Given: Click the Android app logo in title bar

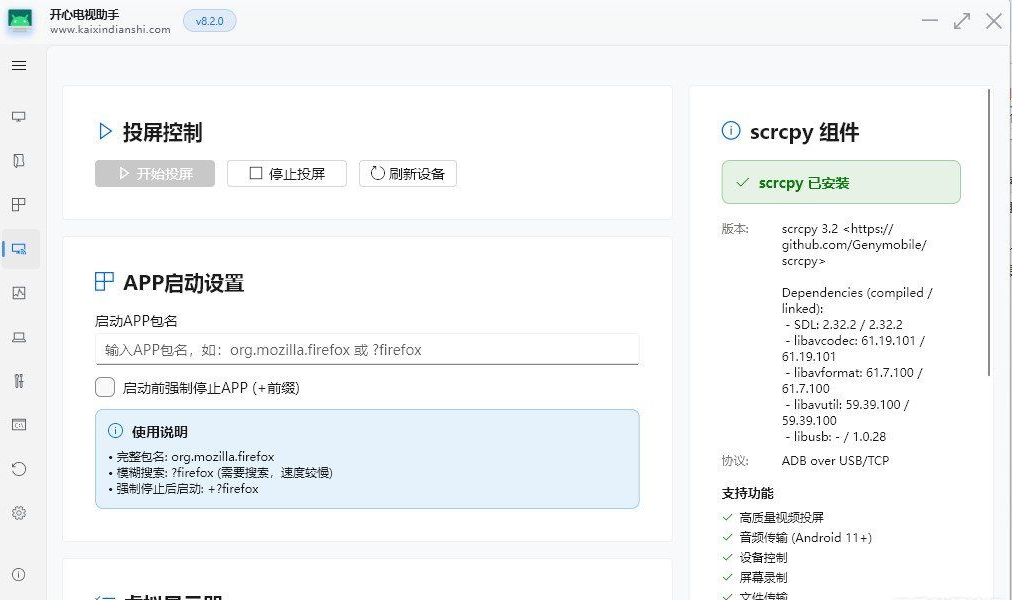Looking at the screenshot, I should click(21, 21).
